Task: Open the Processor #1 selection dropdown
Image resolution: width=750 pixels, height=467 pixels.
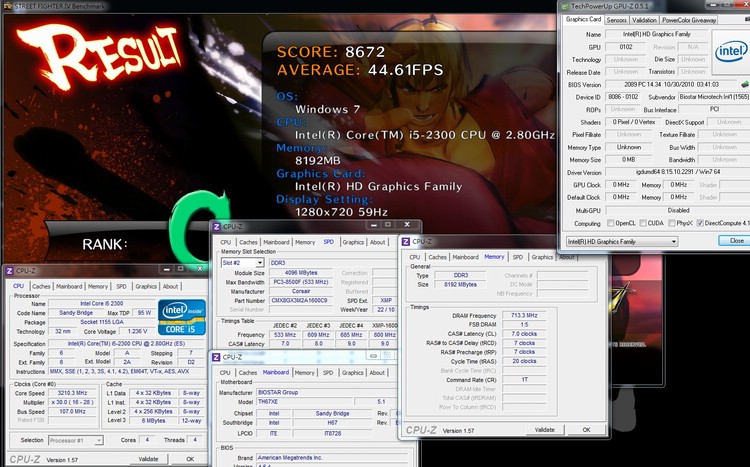Action: [x=76, y=440]
